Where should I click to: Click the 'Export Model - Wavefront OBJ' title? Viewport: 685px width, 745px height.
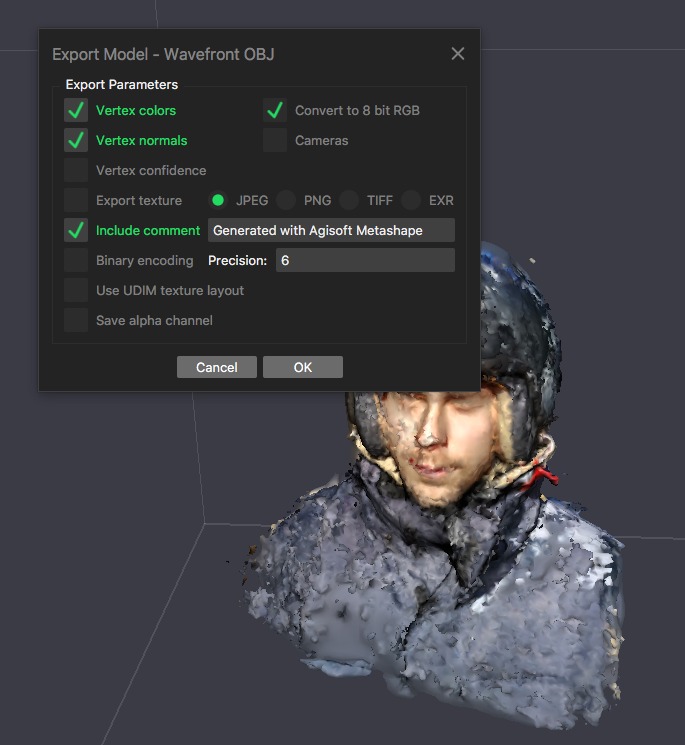pyautogui.click(x=163, y=54)
